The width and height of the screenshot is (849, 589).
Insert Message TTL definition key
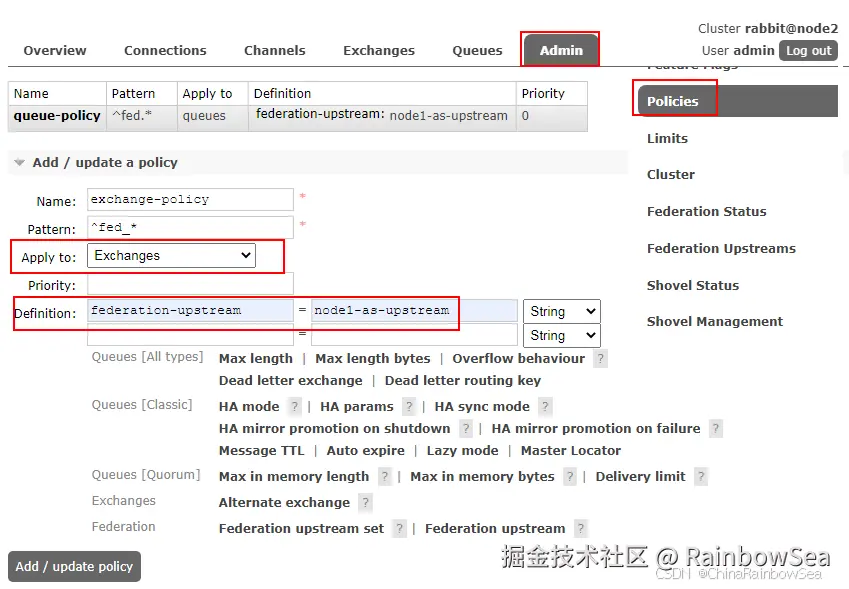pos(261,450)
